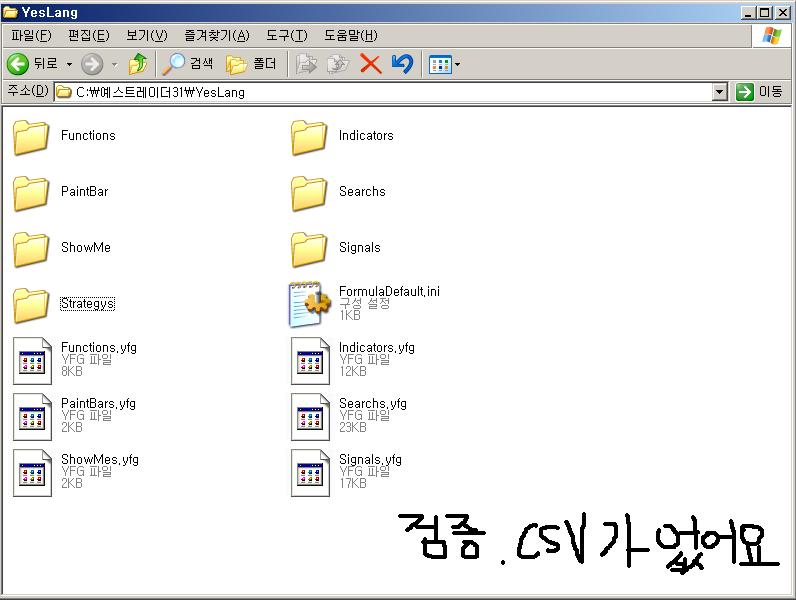This screenshot has width=796, height=600.
Task: Select the Signals folder icon
Action: click(x=309, y=249)
